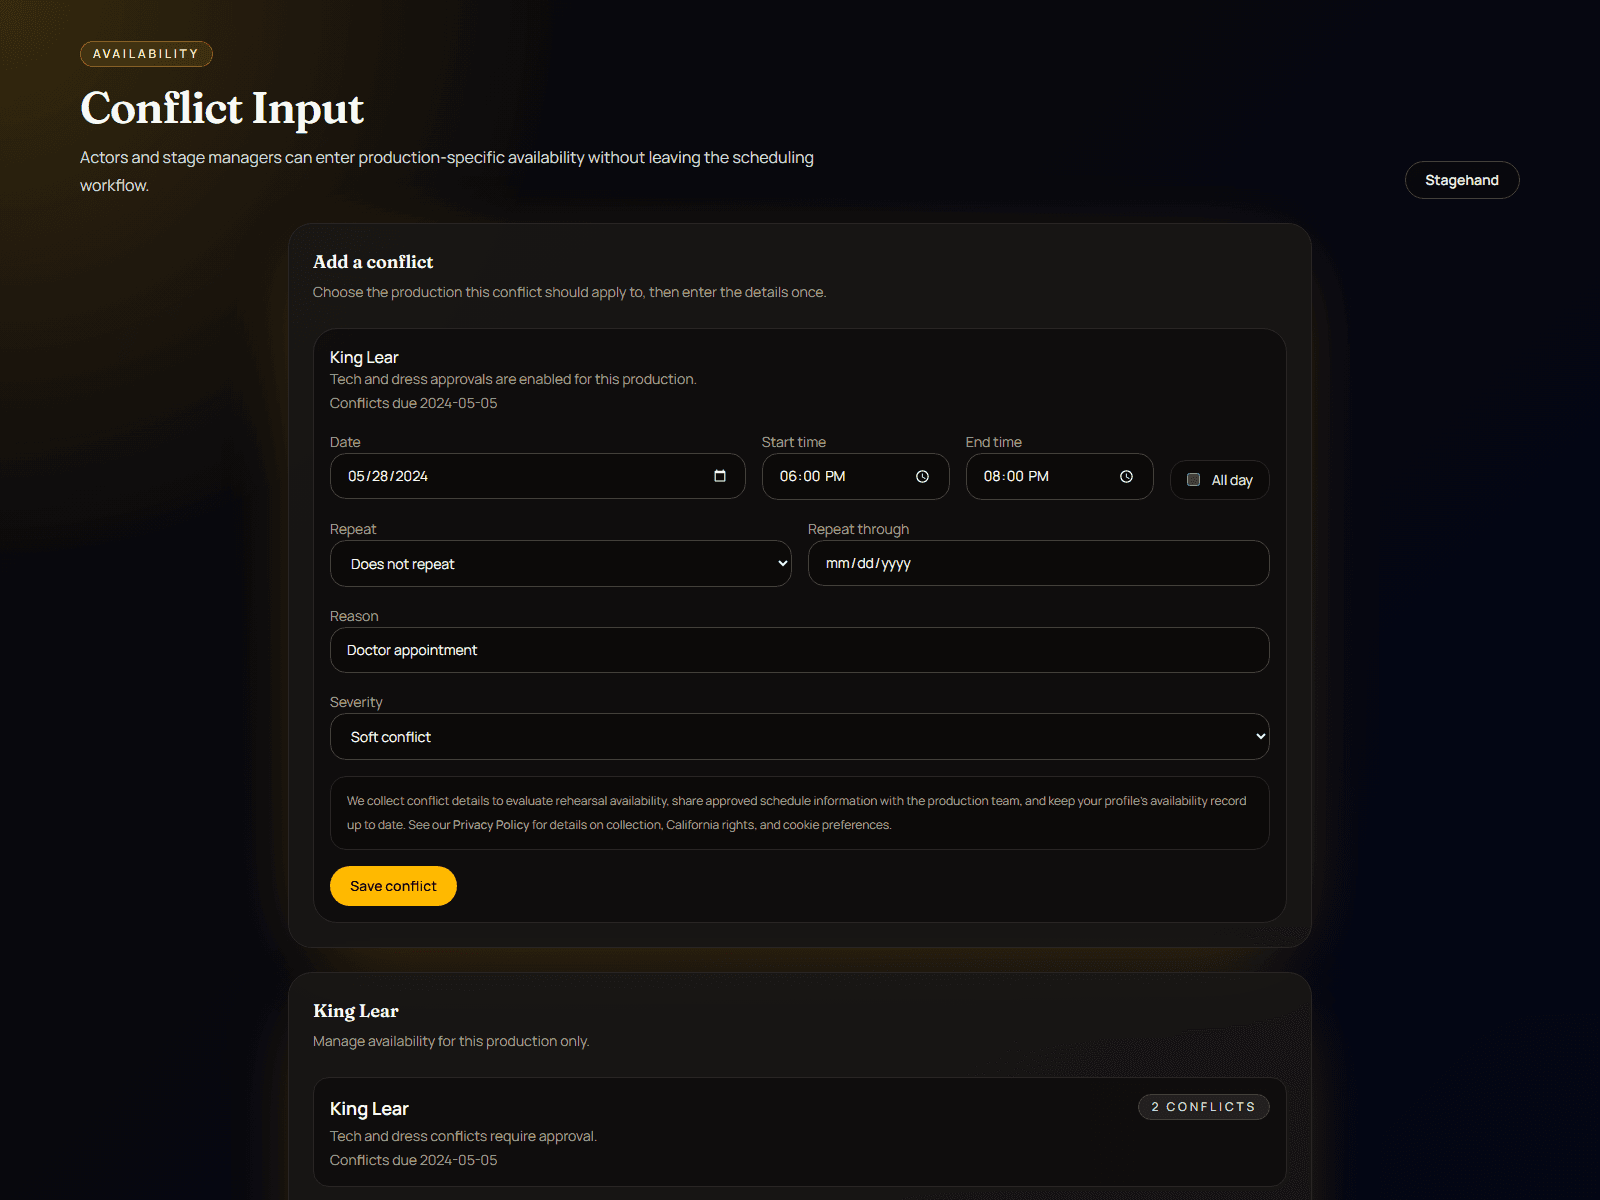Viewport: 1600px width, 1200px height.
Task: Open the End time clock picker icon
Action: coord(1126,477)
